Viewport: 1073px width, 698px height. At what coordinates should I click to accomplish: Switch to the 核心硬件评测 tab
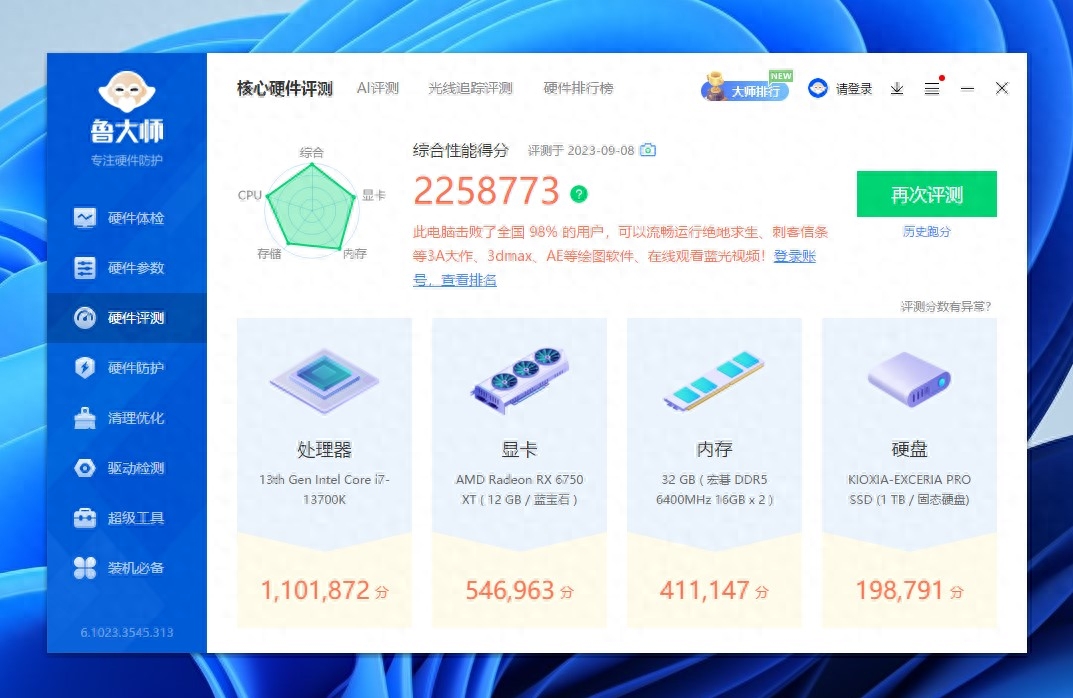pos(285,88)
